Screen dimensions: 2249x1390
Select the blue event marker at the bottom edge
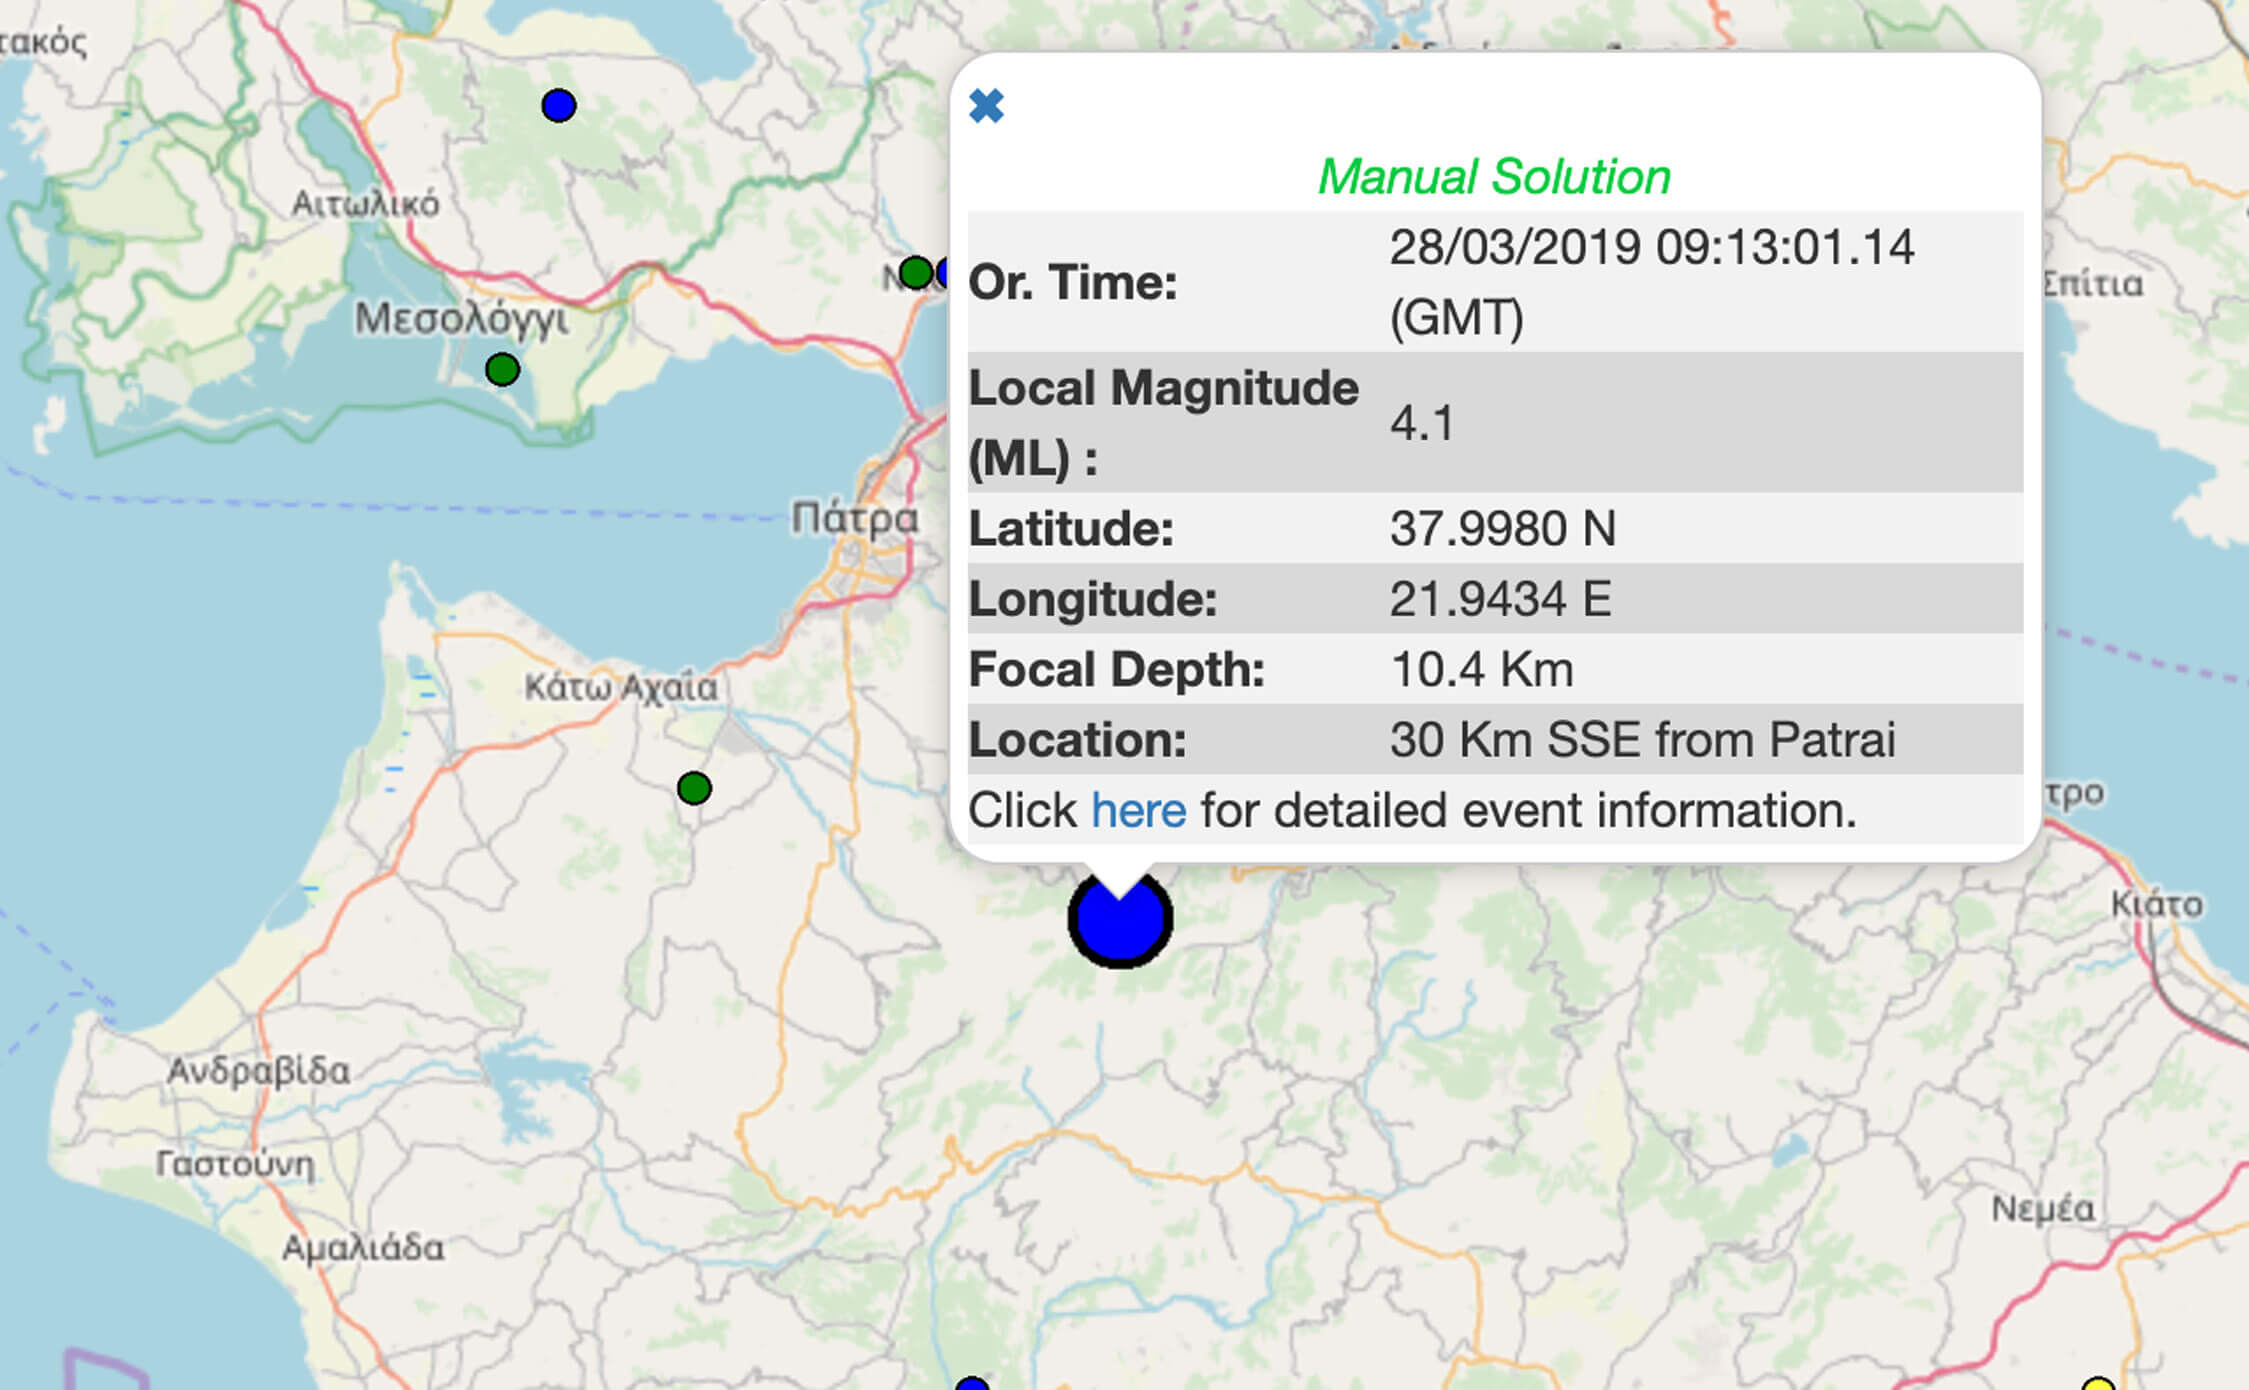coord(972,1384)
